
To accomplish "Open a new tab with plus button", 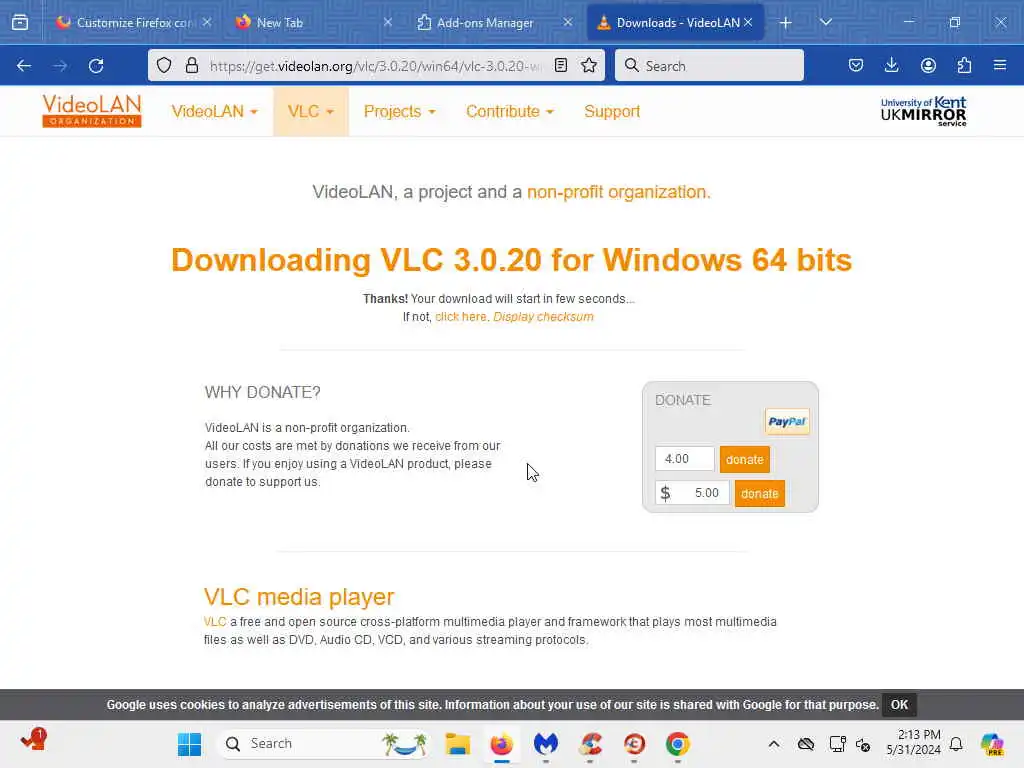I will [786, 23].
